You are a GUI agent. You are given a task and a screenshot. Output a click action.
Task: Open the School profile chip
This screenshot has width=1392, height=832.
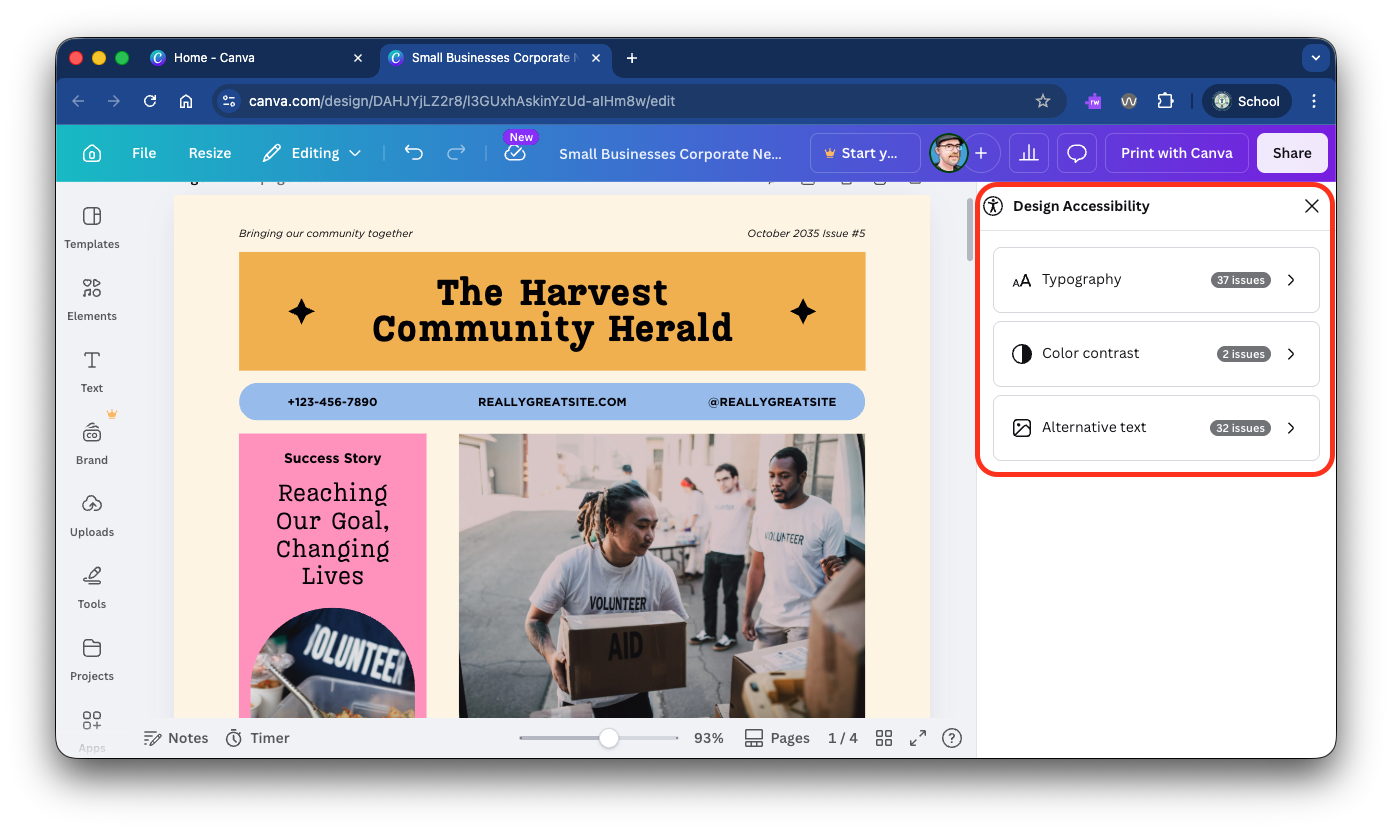1246,101
